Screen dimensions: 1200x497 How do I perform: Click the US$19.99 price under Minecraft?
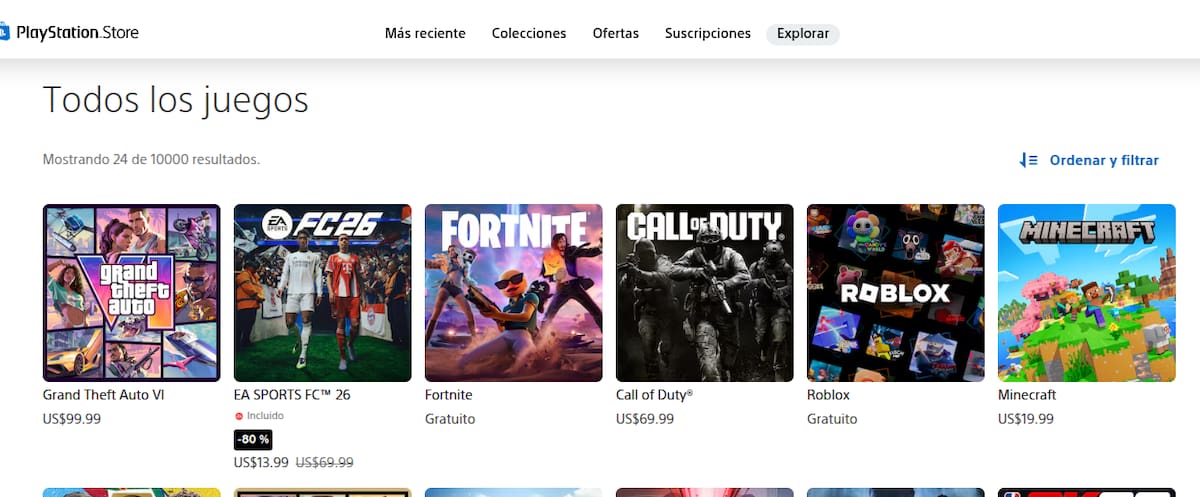[1026, 419]
